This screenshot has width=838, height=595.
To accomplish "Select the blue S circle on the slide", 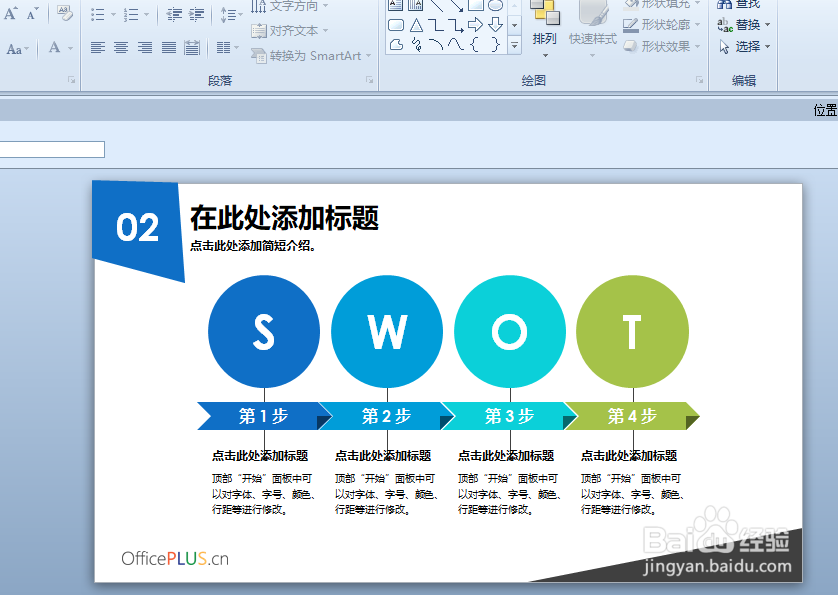I will coord(263,331).
